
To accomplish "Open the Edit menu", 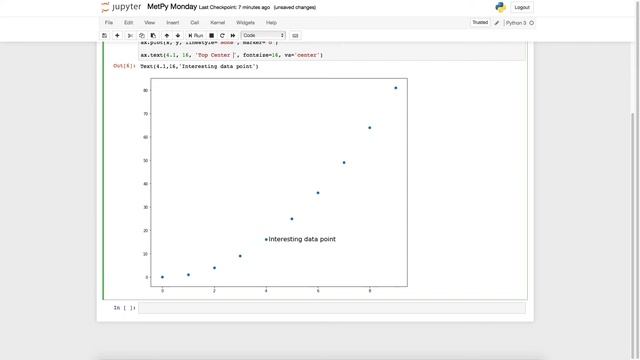I will pos(129,22).
